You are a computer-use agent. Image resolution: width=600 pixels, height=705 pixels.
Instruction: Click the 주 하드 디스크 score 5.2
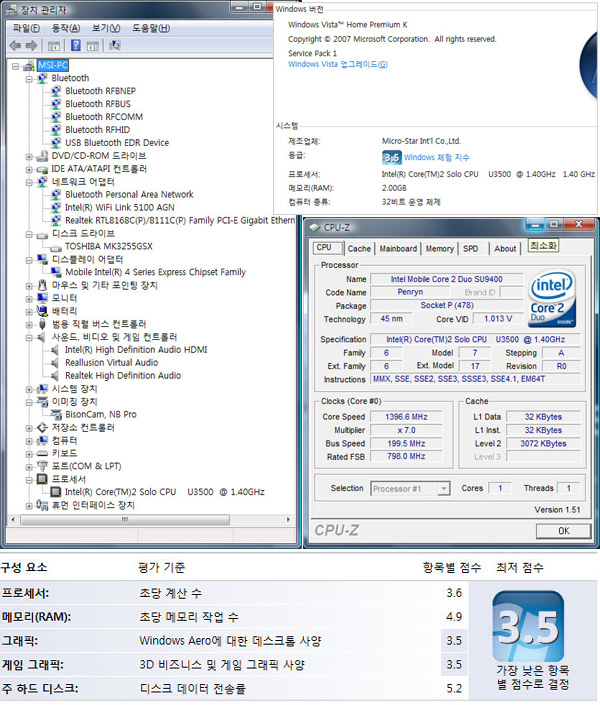454,689
